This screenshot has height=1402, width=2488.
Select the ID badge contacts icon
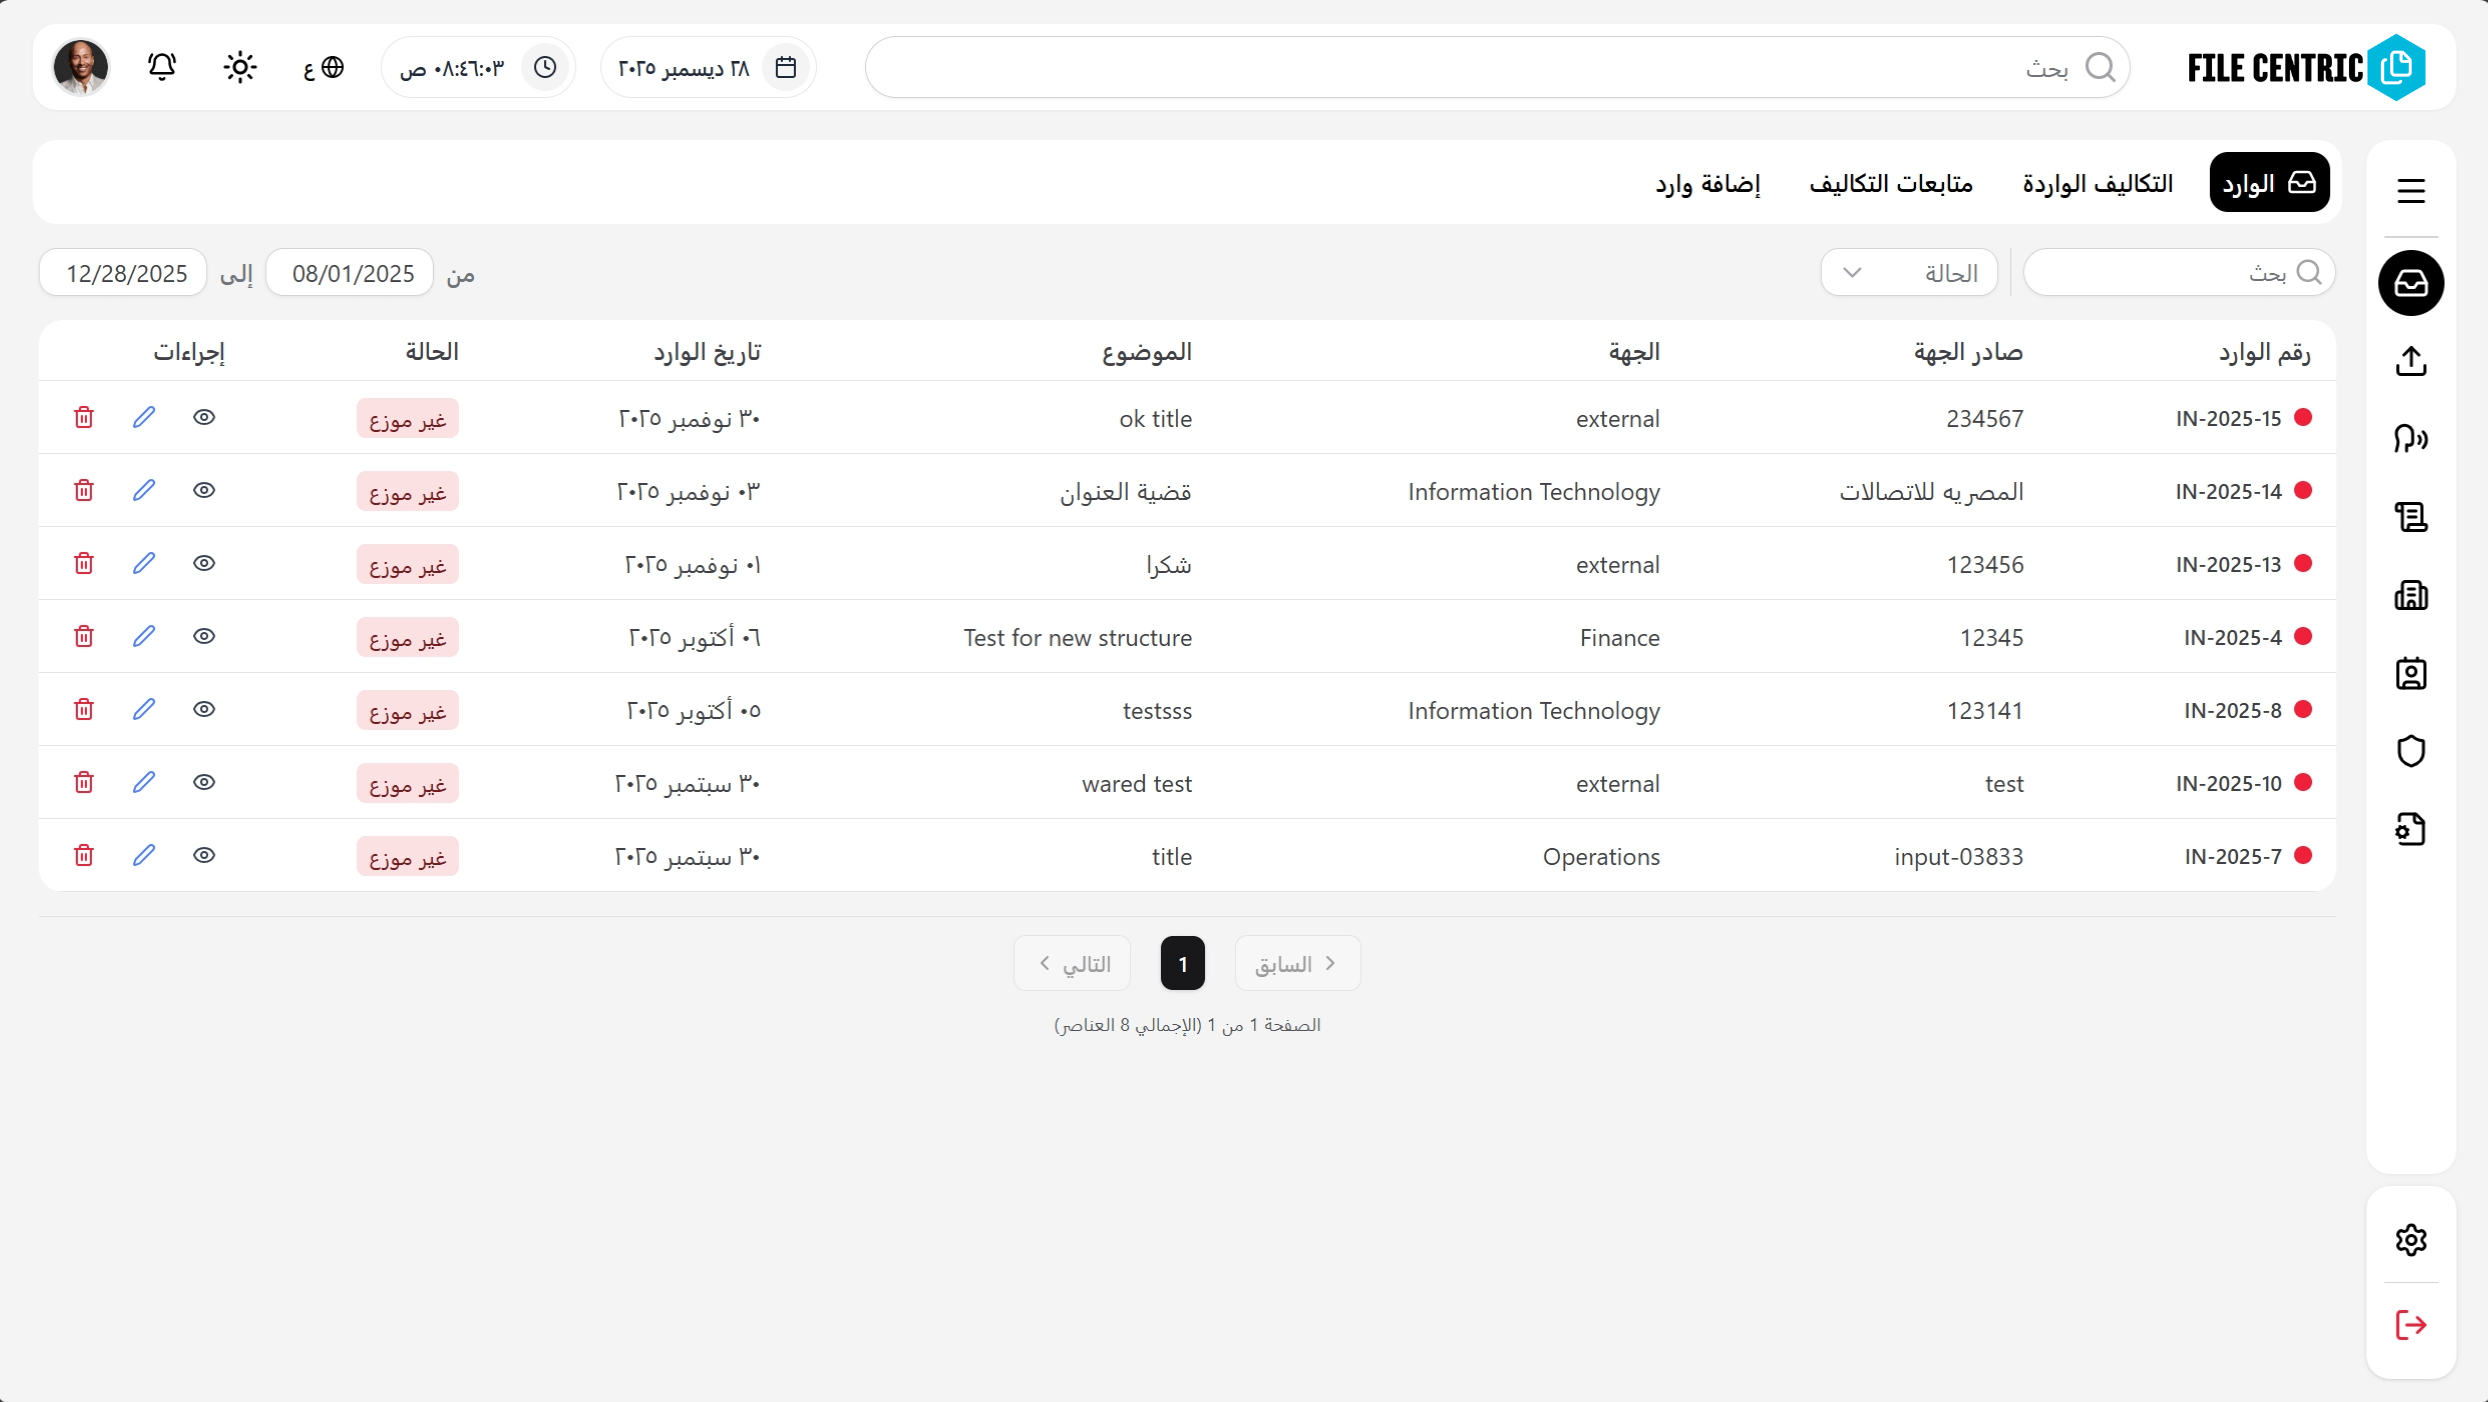pos(2411,674)
